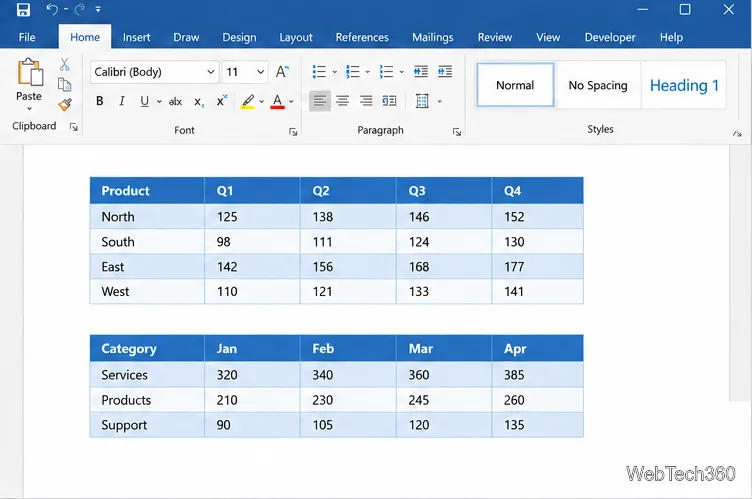Viewport: 752px width, 499px height.
Task: Expand highlight color options arrow
Action: point(261,101)
